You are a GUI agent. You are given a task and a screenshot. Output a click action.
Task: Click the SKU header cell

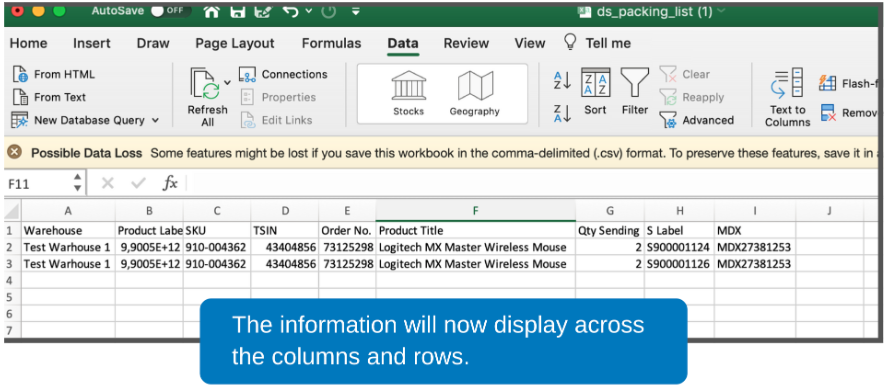click(217, 231)
